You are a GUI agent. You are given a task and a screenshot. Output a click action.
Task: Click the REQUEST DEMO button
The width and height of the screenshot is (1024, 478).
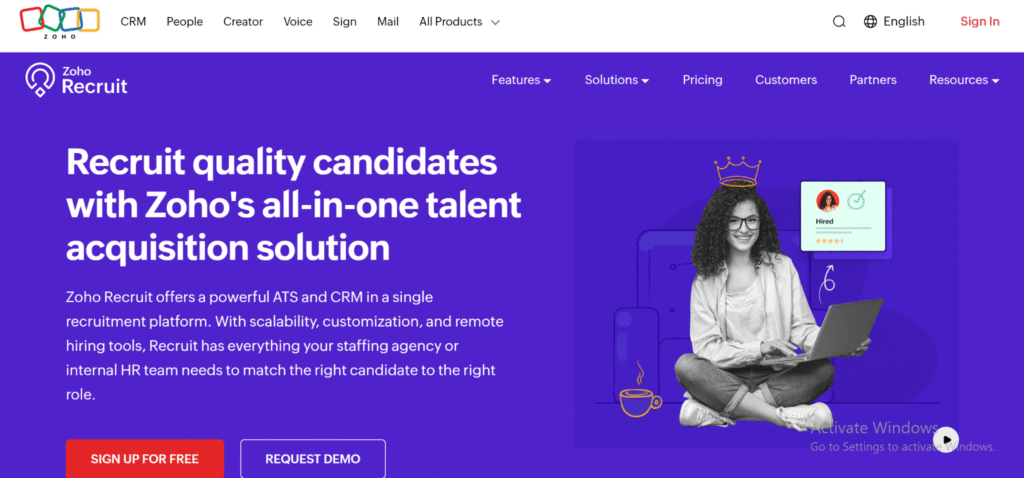312,459
